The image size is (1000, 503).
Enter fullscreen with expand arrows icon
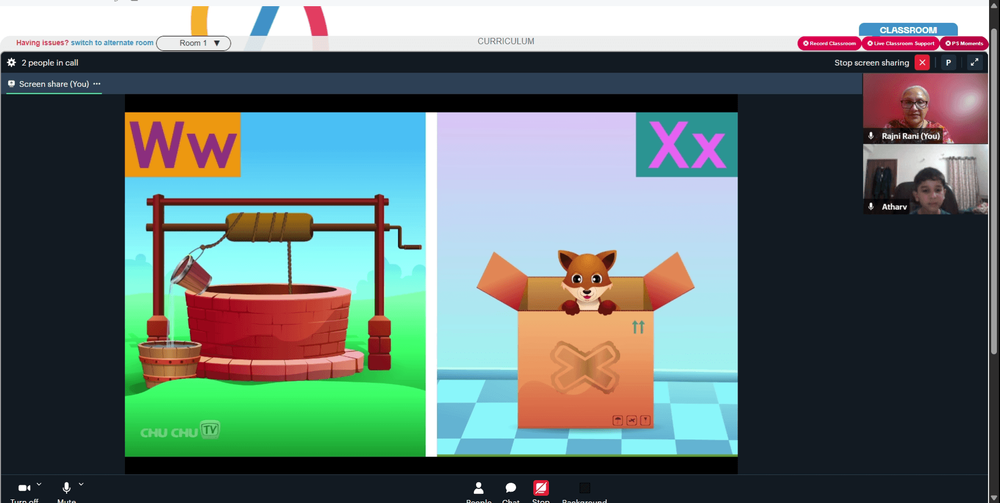[x=974, y=62]
